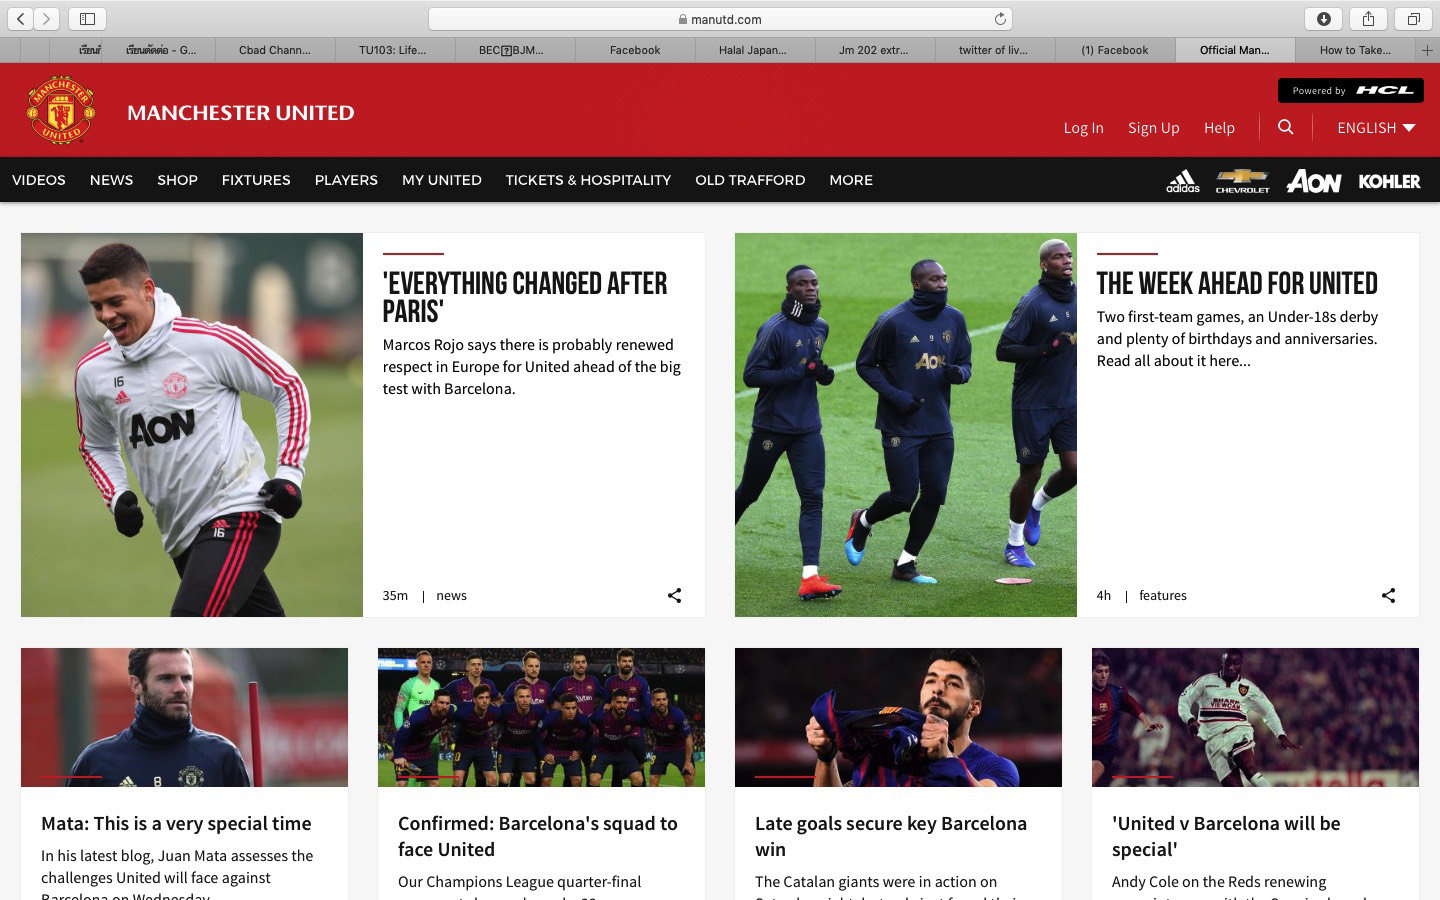Click the Sign Up link

click(x=1154, y=128)
